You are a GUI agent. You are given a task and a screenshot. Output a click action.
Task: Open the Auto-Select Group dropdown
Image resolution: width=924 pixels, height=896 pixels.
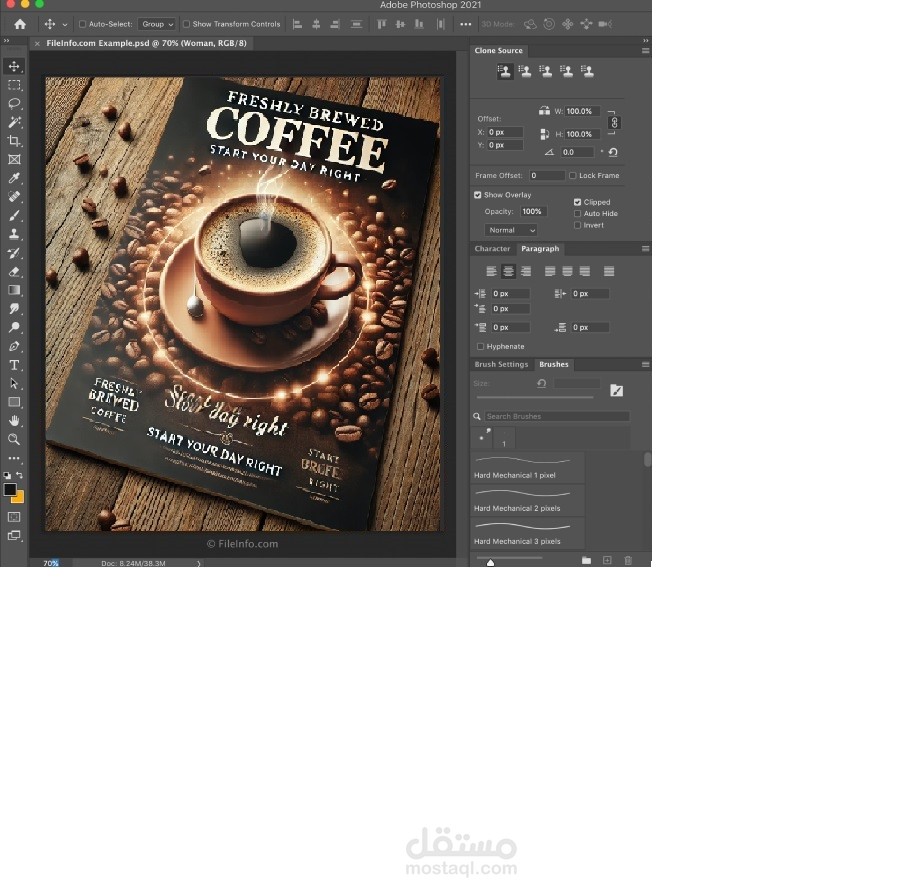coord(156,24)
